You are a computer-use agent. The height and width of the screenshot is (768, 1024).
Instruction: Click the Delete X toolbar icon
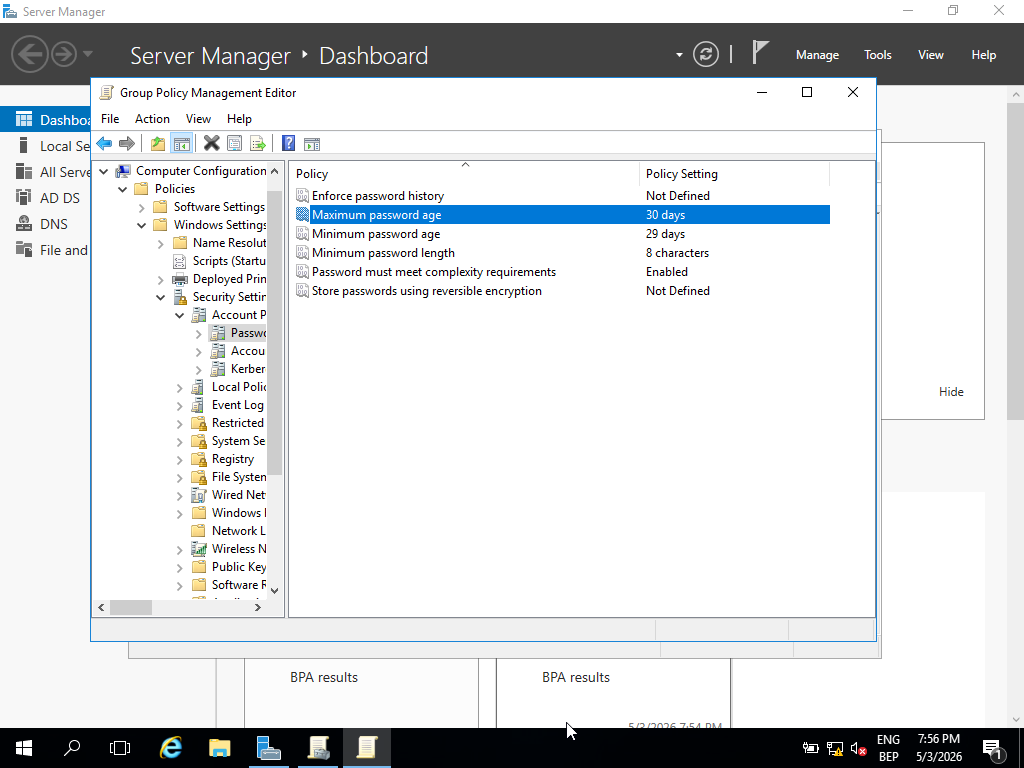coord(212,144)
